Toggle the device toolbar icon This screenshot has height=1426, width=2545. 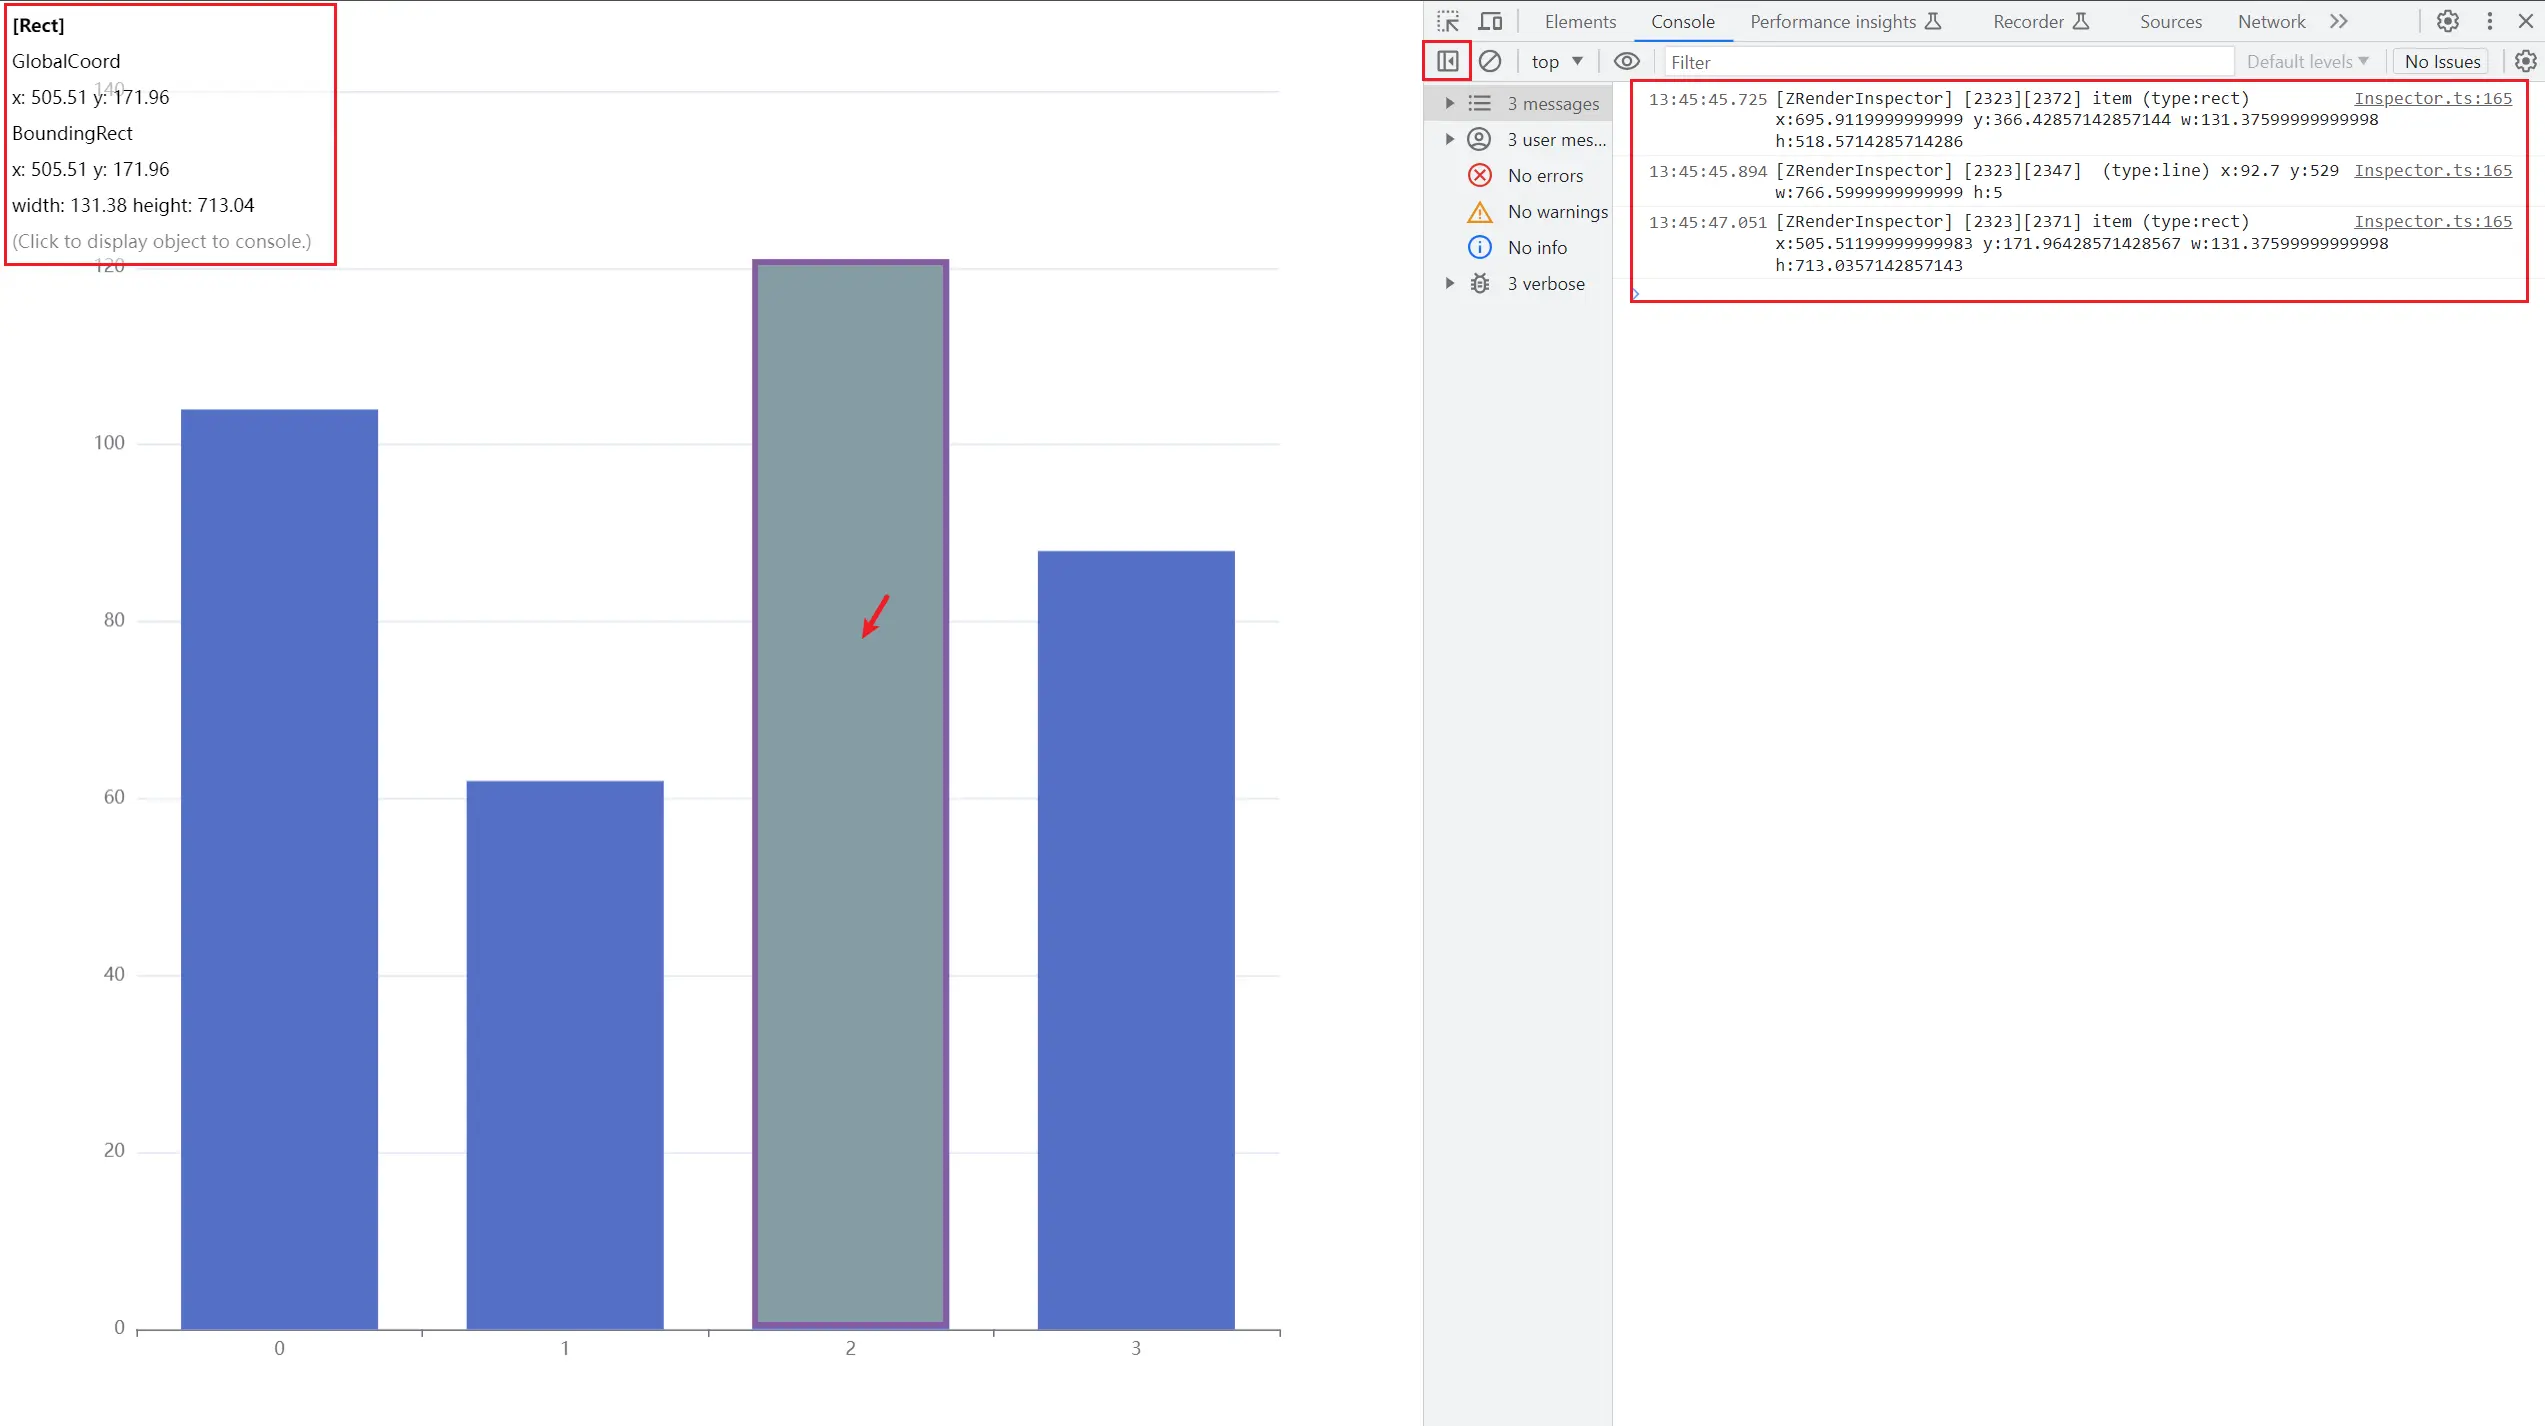(1490, 22)
